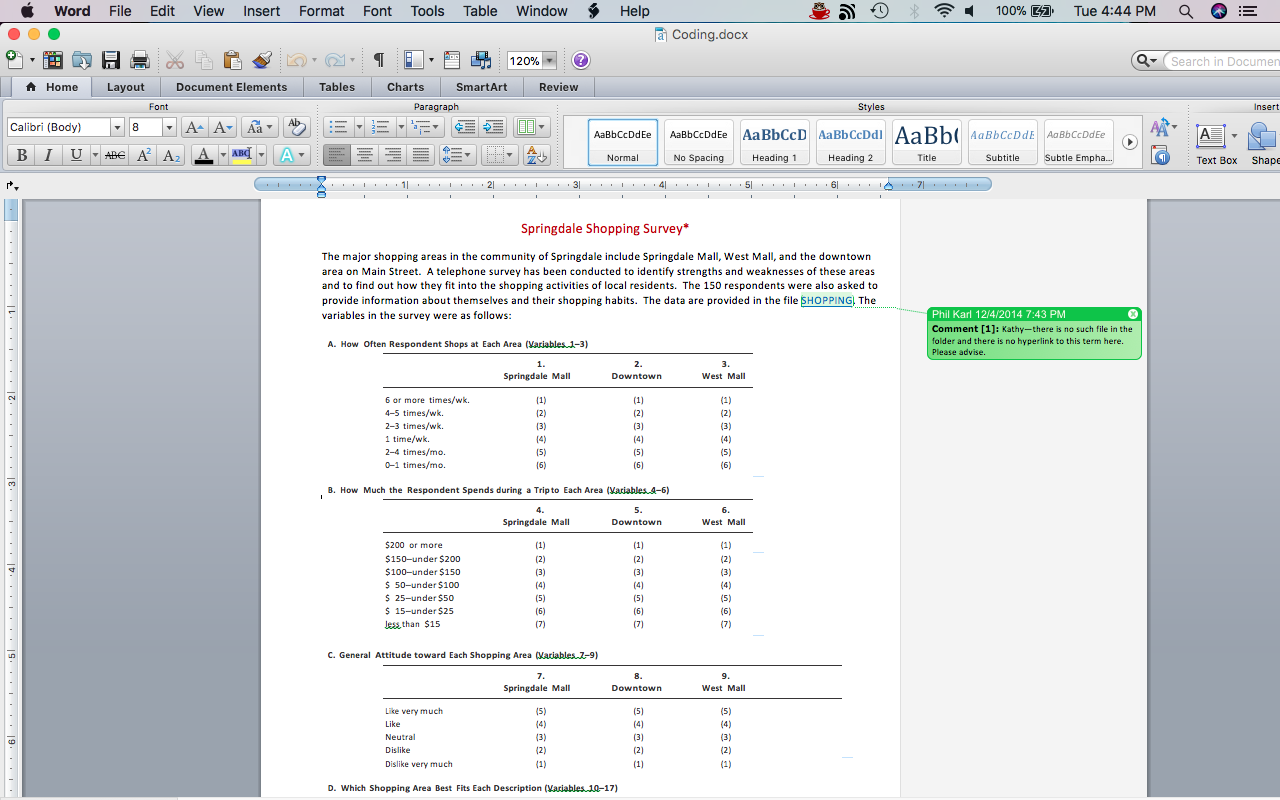1280x800 pixels.
Task: Open the Table menu in menu bar
Action: tap(480, 11)
